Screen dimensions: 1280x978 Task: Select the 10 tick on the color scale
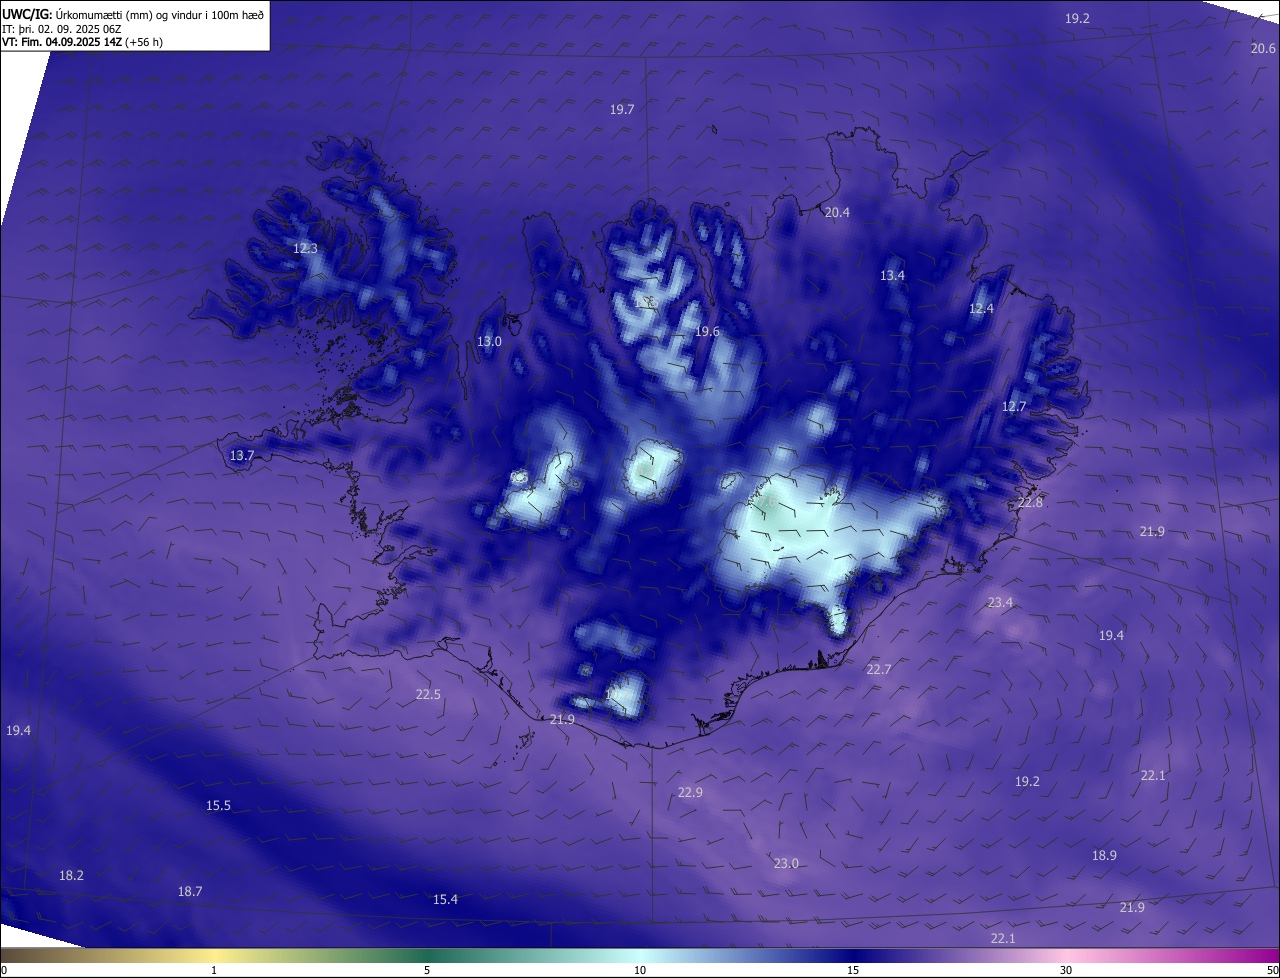[640, 970]
